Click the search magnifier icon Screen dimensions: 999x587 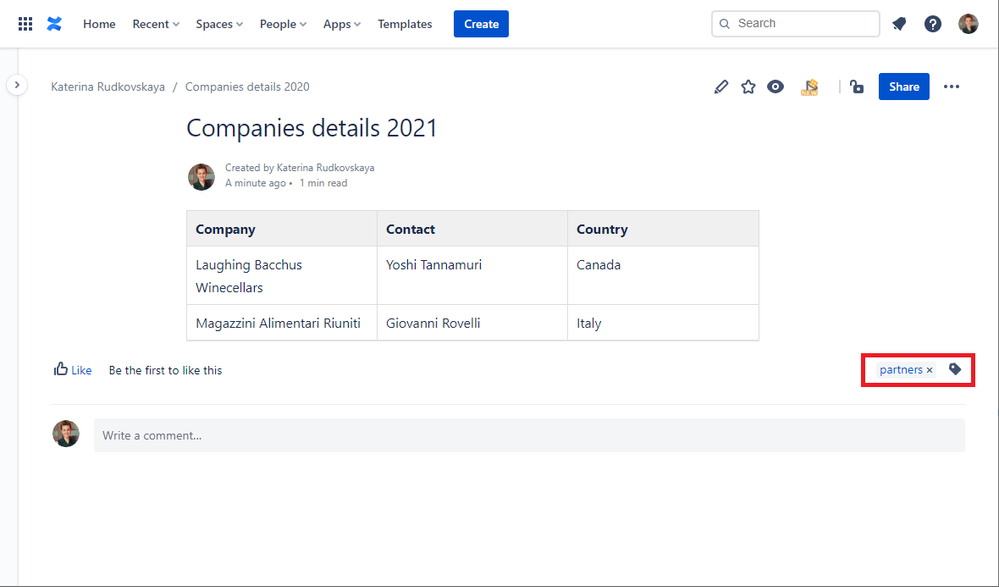[x=724, y=24]
